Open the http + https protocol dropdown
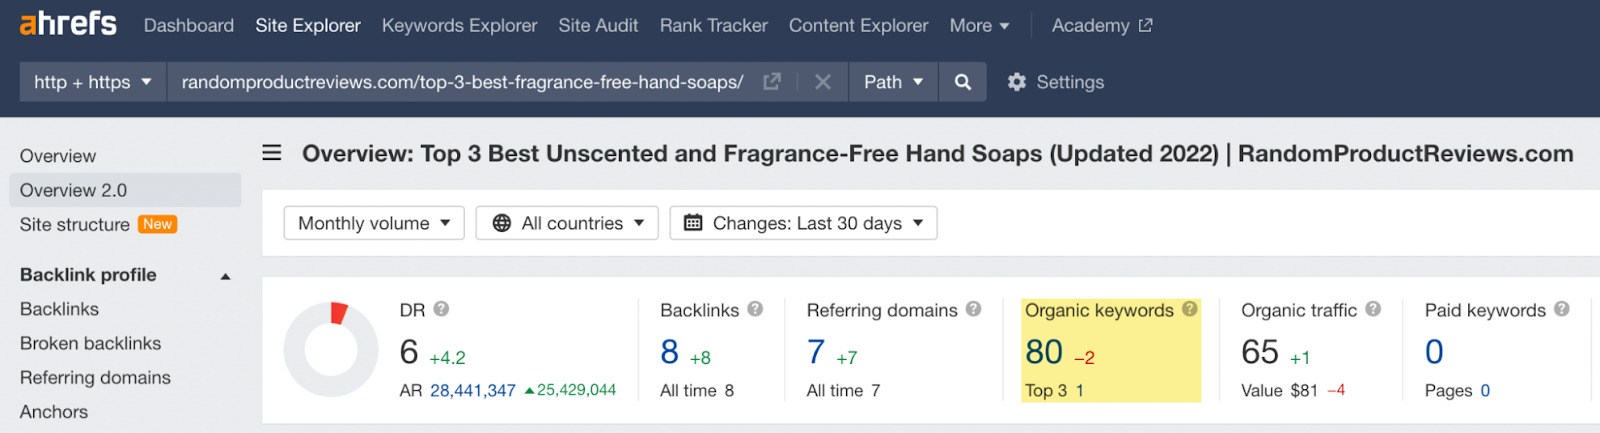The height and width of the screenshot is (433, 1600). [x=93, y=82]
